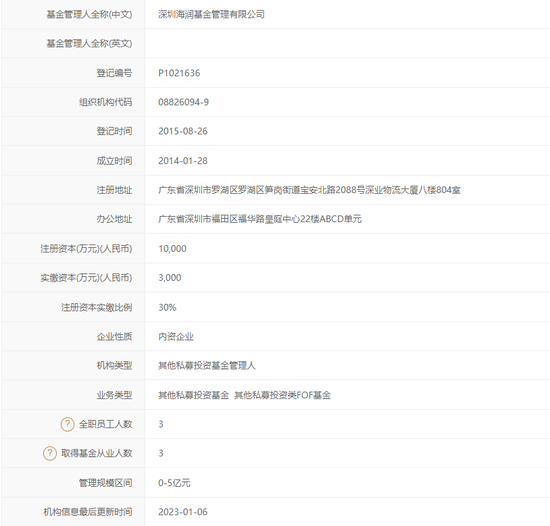Click the label 登记编号
Viewport: 550px width, 526px height.
tap(114, 73)
